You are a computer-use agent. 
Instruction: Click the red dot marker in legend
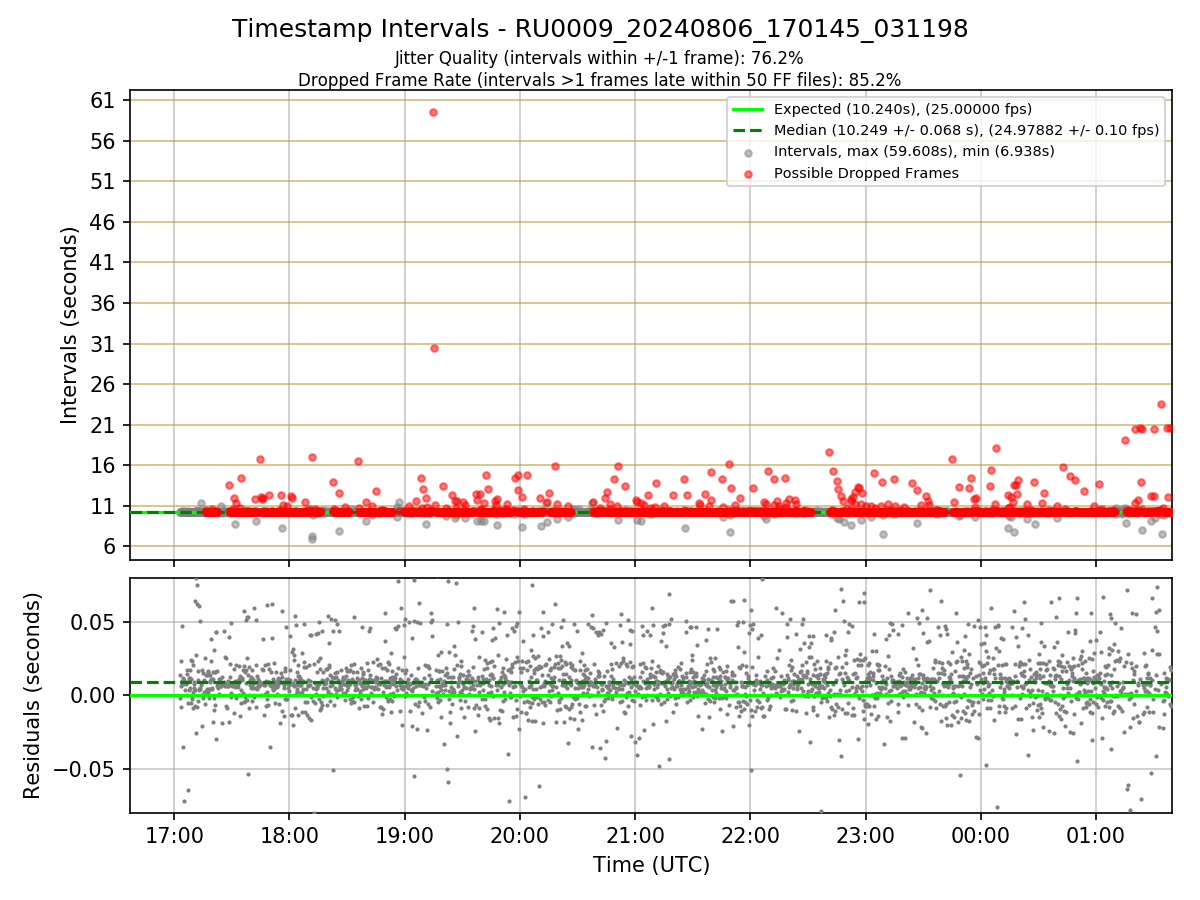749,173
